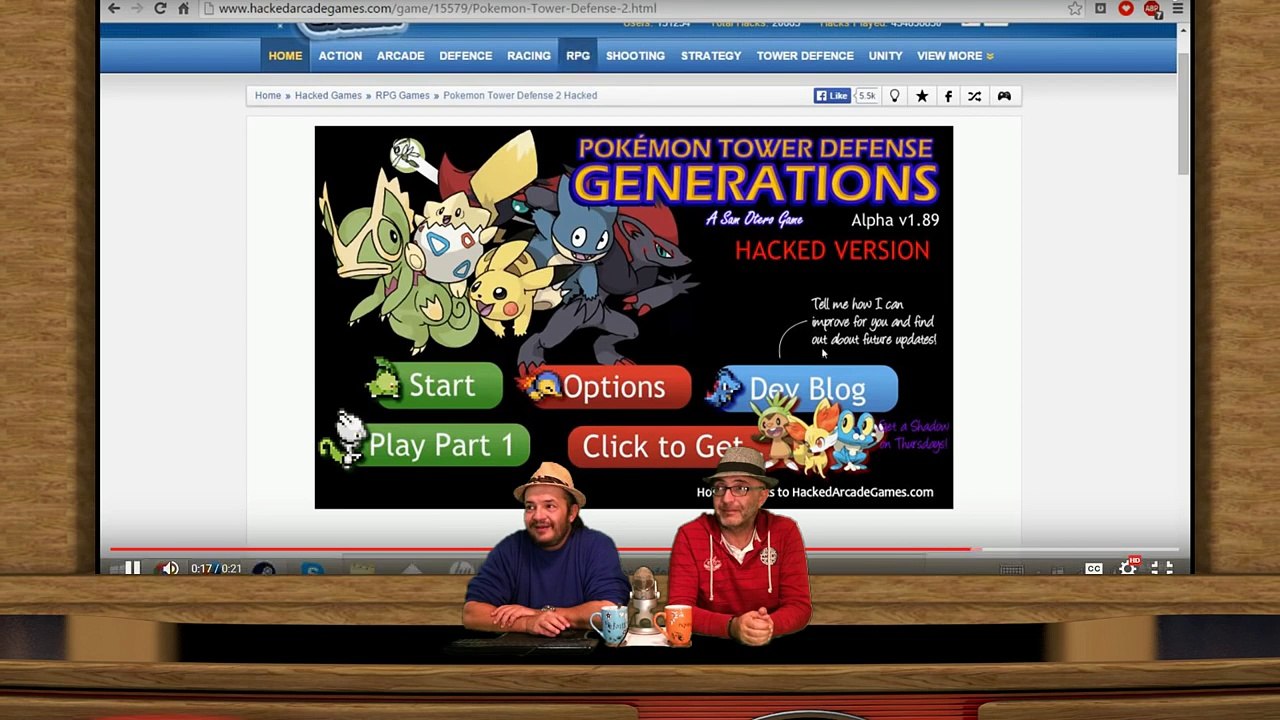Click the 'Alpha v1.89' version text
The width and height of the screenshot is (1280, 720).
point(895,220)
